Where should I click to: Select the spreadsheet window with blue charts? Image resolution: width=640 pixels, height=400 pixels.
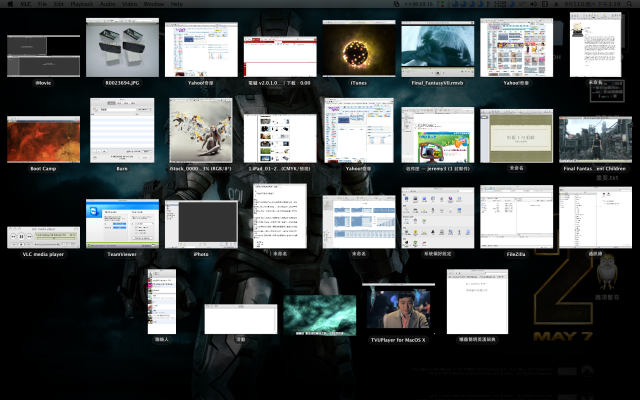[359, 222]
